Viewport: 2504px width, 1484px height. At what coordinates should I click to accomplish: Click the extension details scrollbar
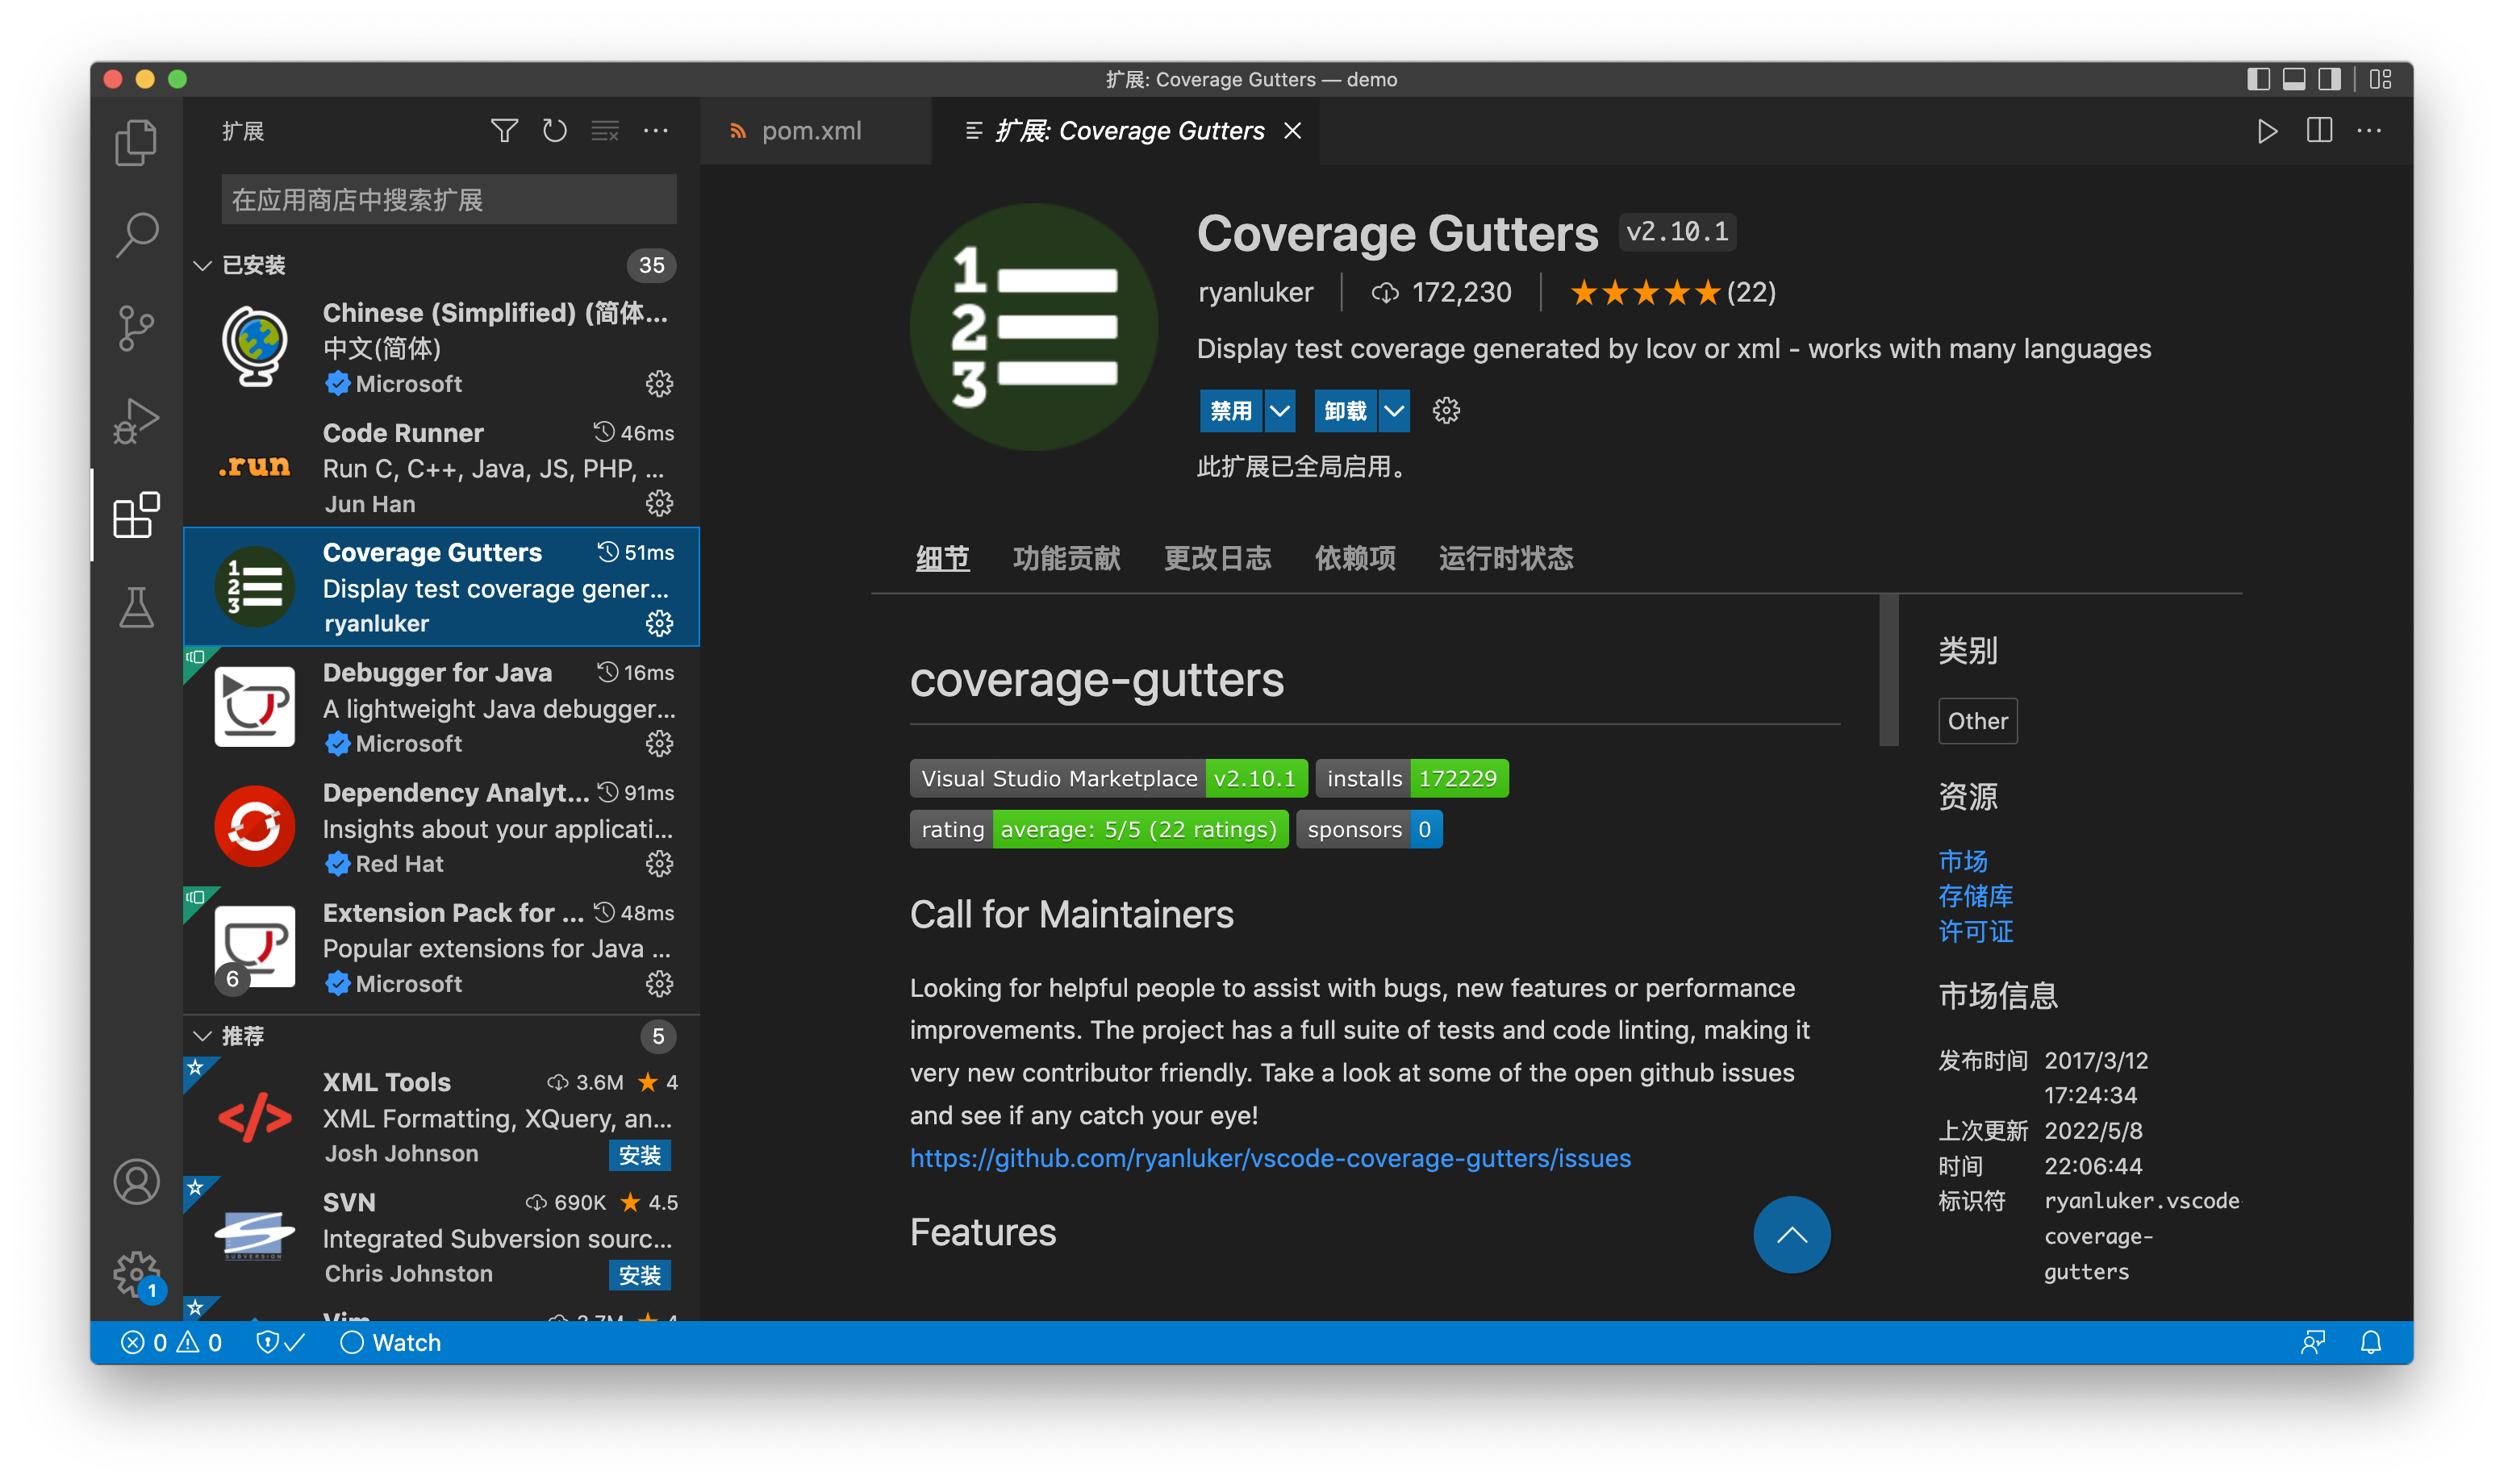(x=1889, y=670)
